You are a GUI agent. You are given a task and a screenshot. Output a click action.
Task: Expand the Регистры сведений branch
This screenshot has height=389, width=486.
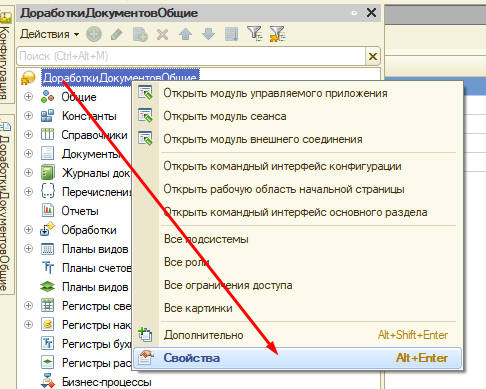pyautogui.click(x=29, y=306)
